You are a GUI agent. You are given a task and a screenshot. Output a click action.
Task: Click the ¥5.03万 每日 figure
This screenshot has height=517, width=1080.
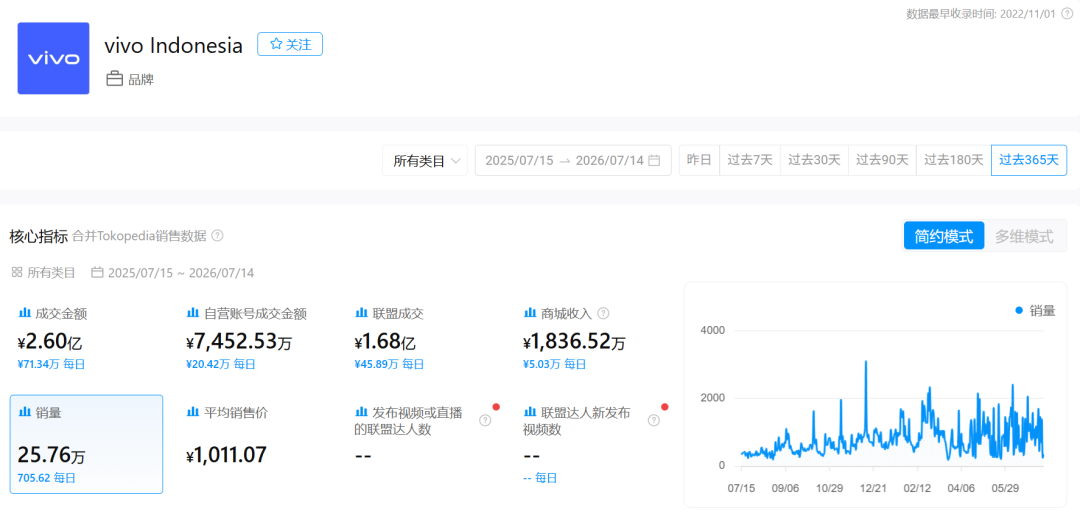(555, 365)
